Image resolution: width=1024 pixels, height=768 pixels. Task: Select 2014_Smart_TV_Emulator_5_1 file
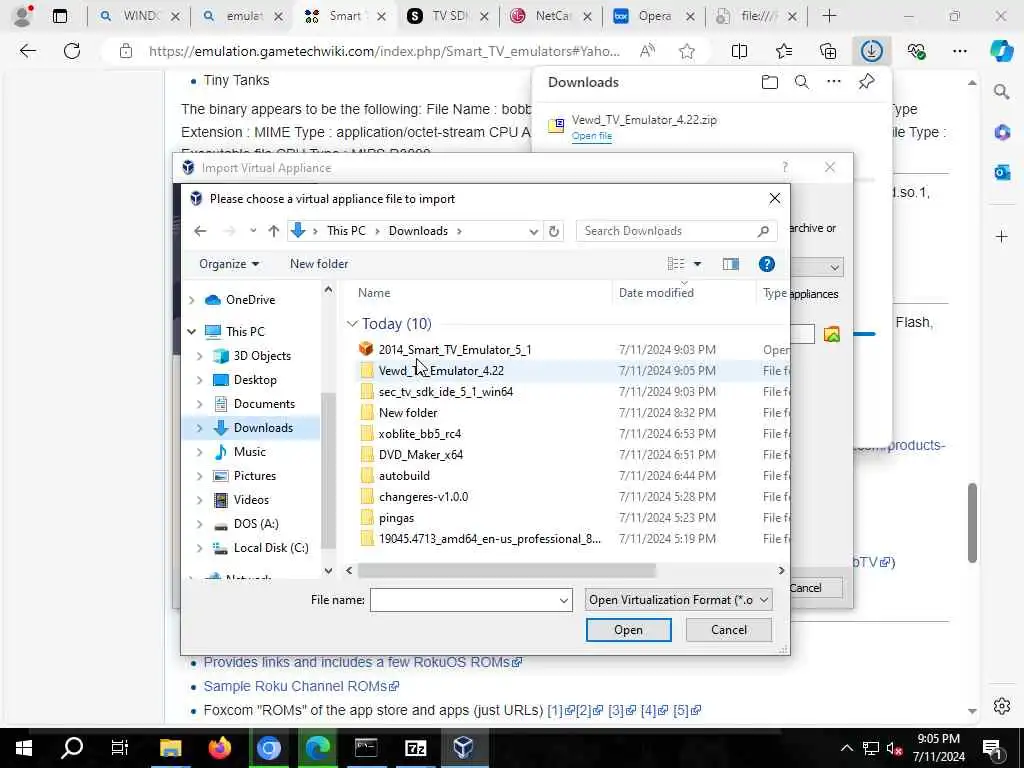(x=455, y=350)
